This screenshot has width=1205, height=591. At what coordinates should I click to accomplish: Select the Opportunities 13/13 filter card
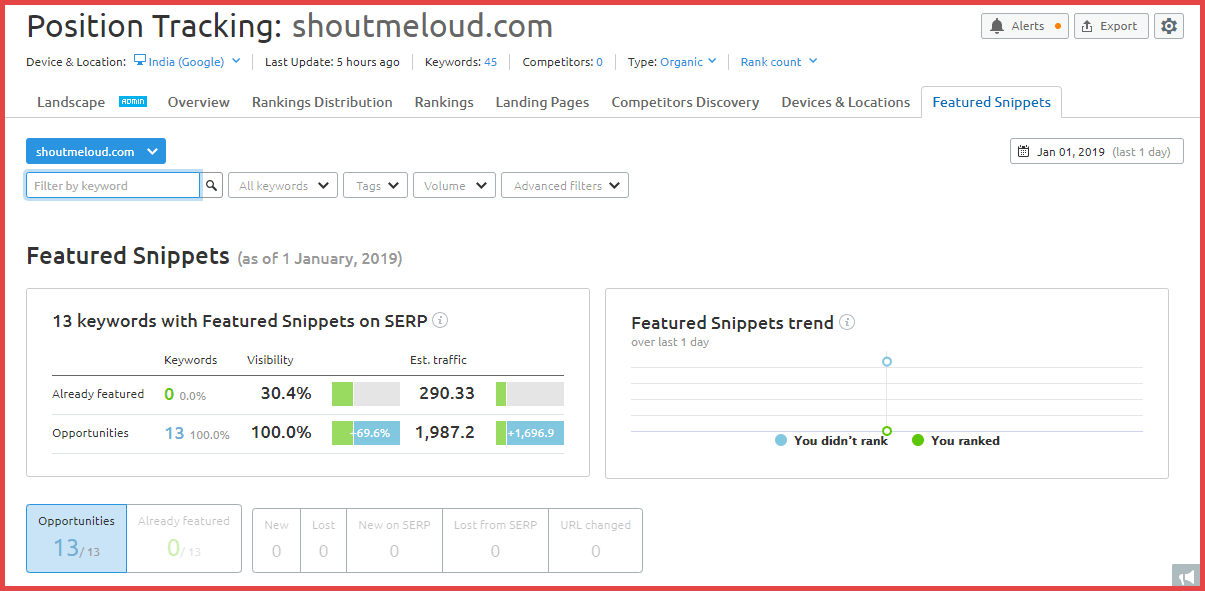tap(77, 538)
